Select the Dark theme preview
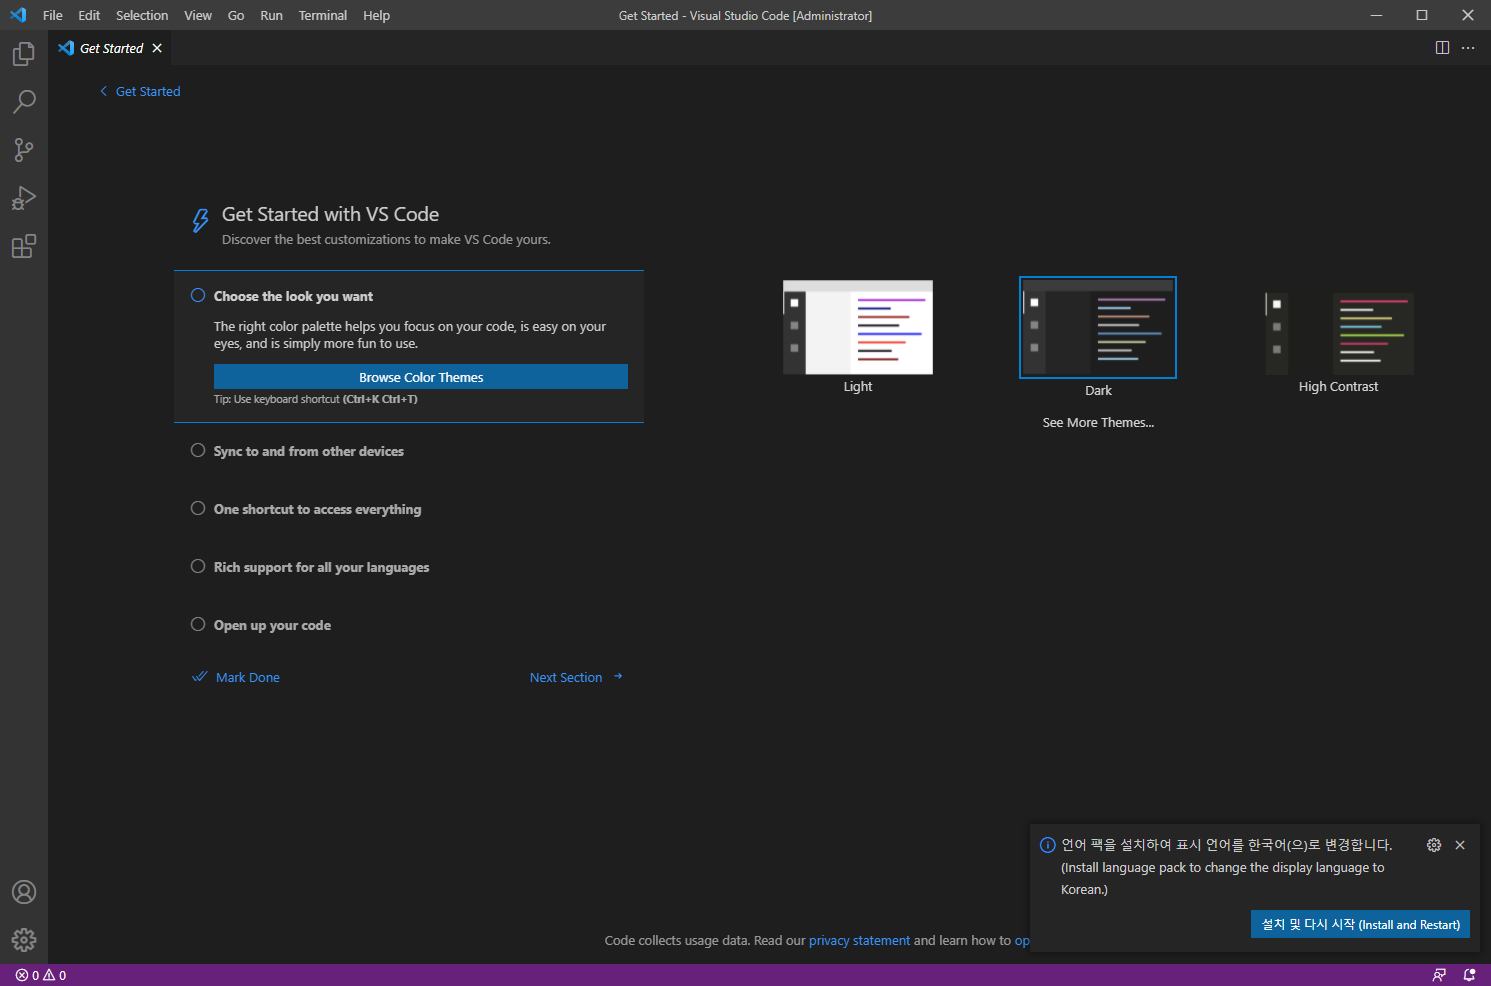The image size is (1491, 986). [1098, 327]
